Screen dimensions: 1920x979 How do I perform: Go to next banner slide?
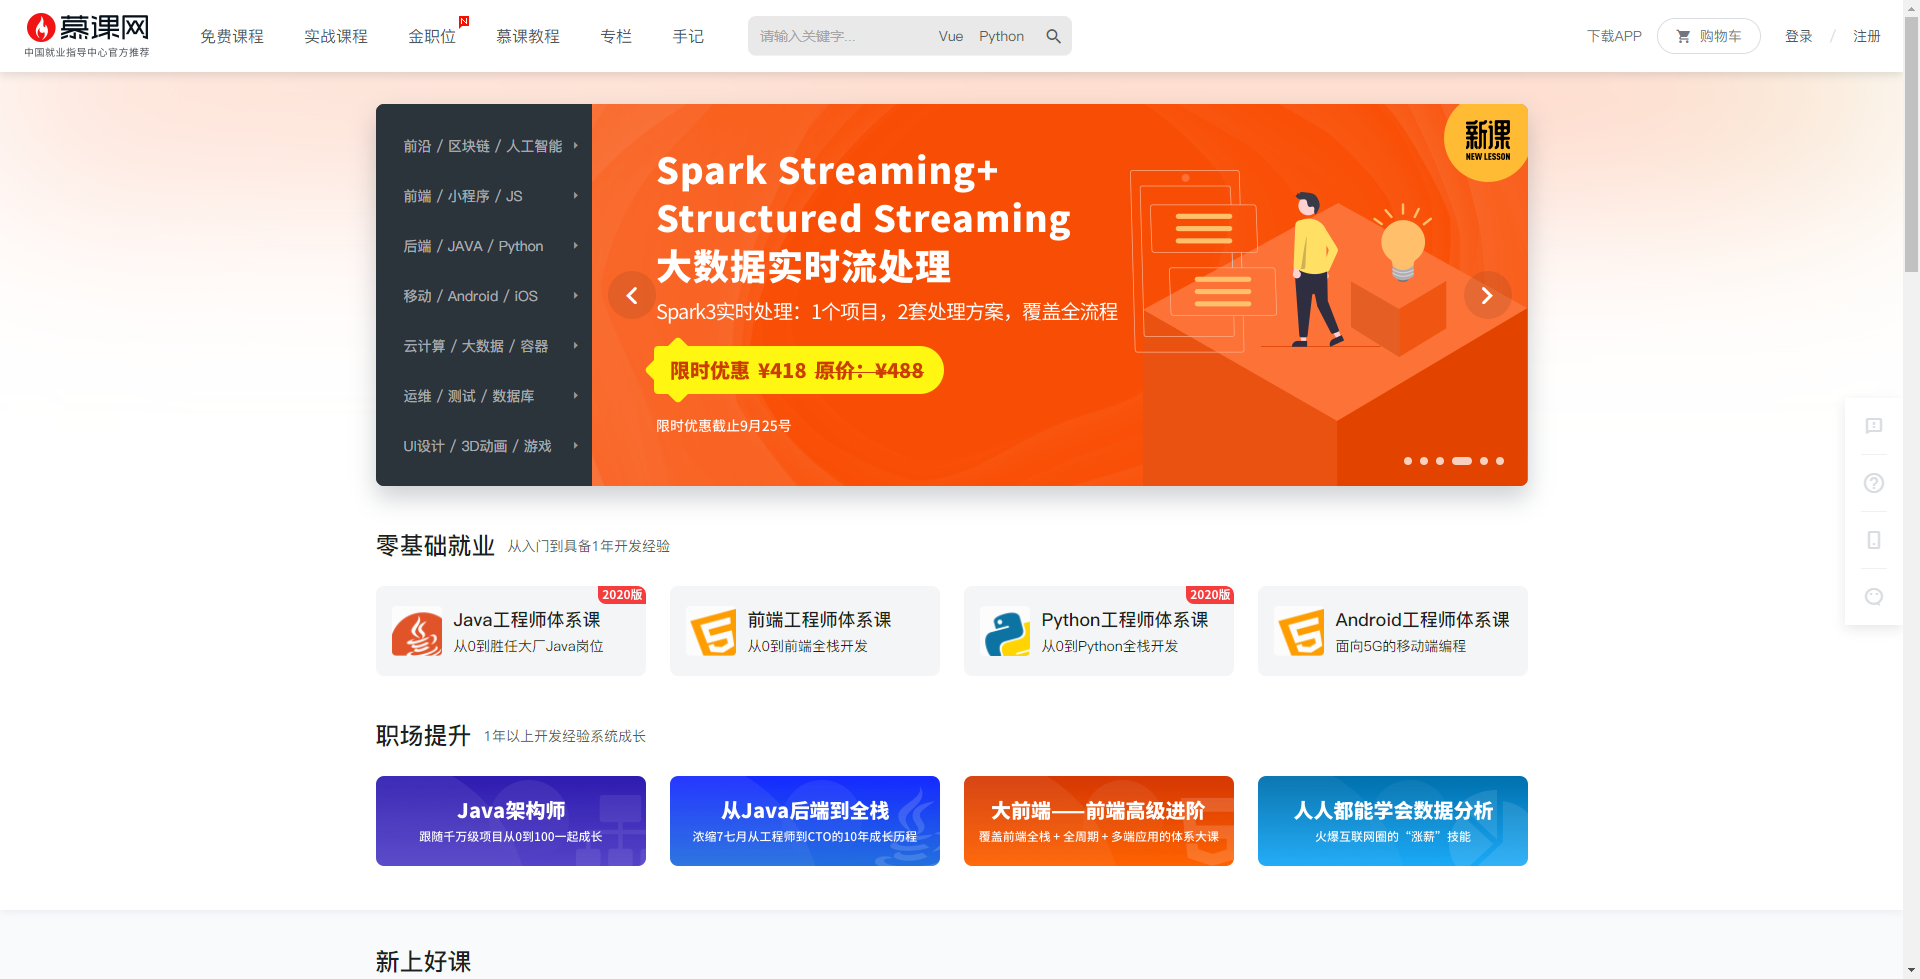[x=1487, y=295]
